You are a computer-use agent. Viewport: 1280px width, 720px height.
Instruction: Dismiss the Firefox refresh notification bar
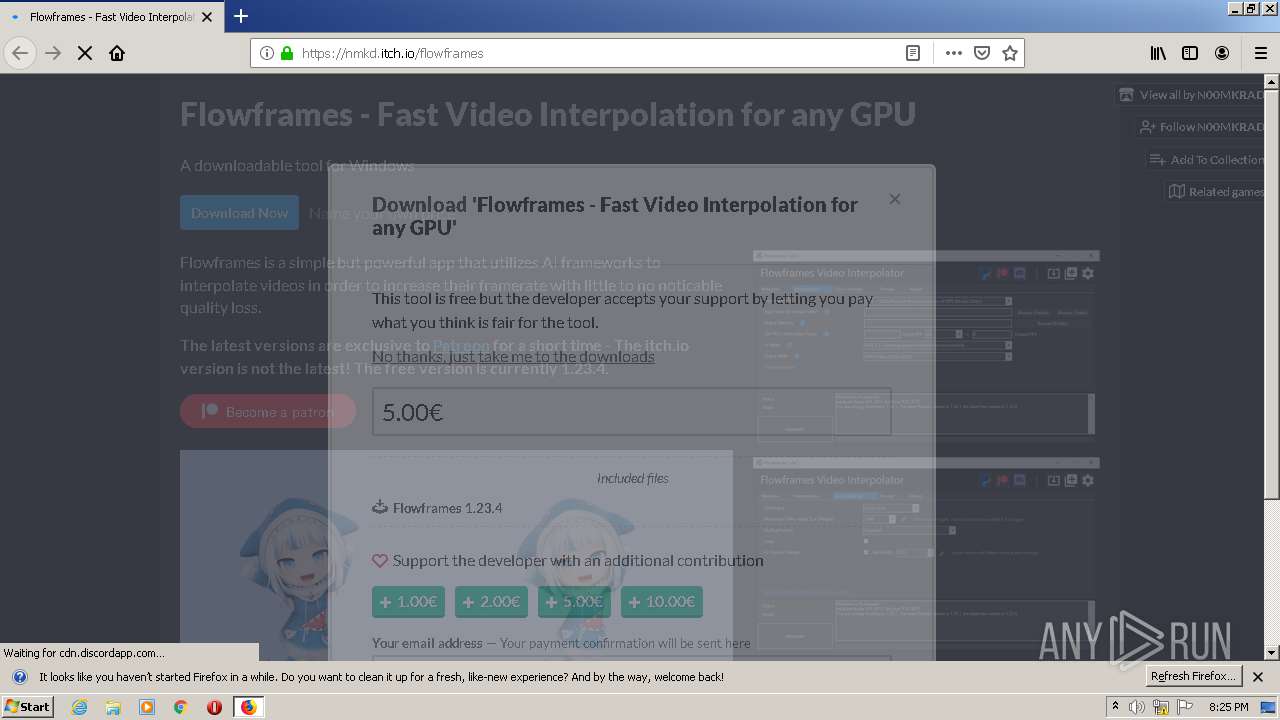click(x=1258, y=677)
